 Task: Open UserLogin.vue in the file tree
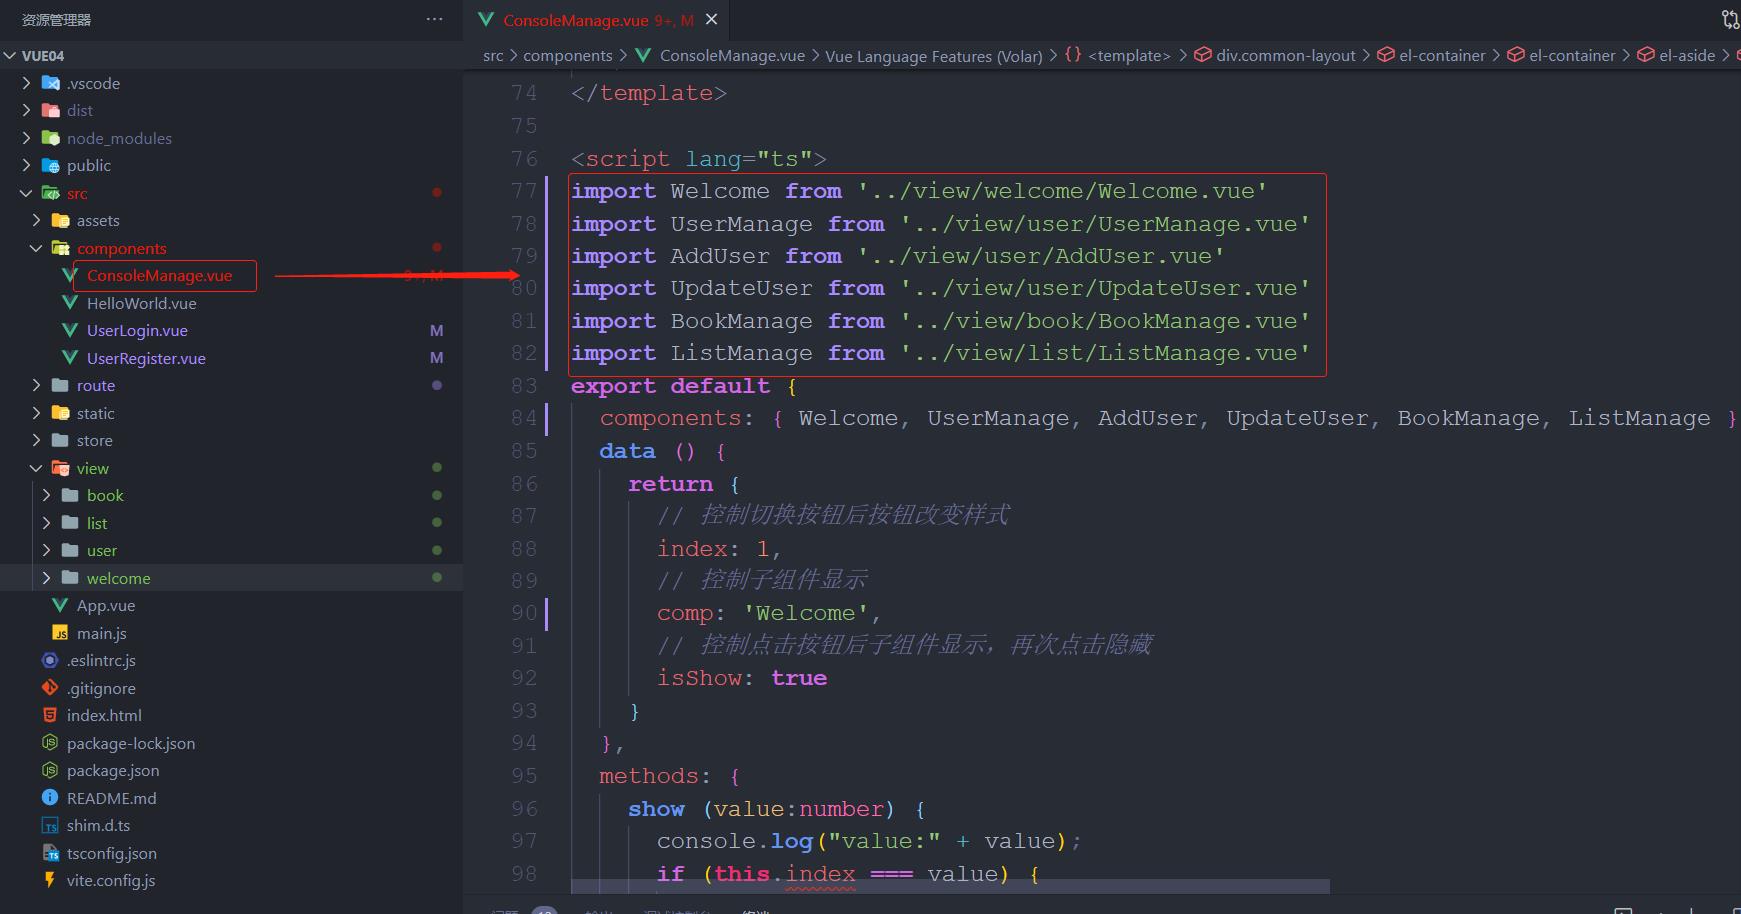coord(137,330)
